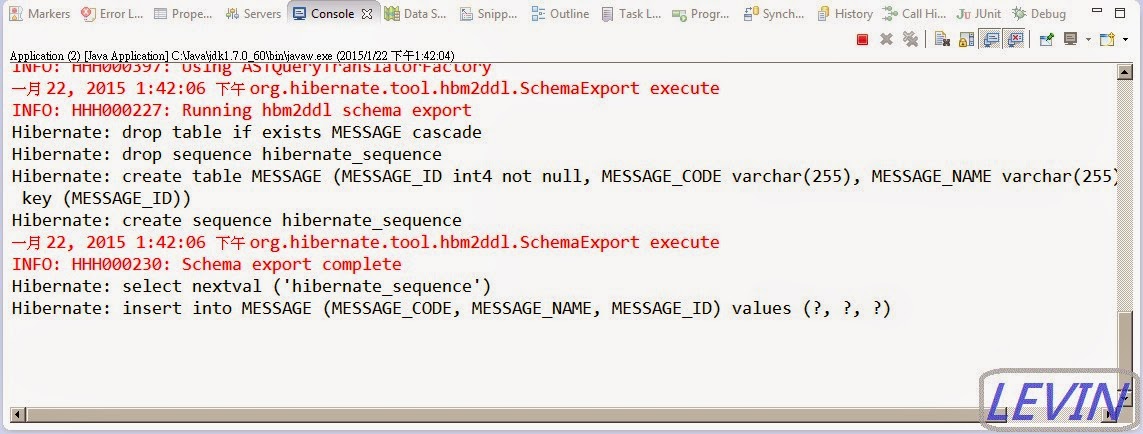The width and height of the screenshot is (1143, 434).
Task: Click the Display Selected Console monitor icon
Action: click(1070, 40)
